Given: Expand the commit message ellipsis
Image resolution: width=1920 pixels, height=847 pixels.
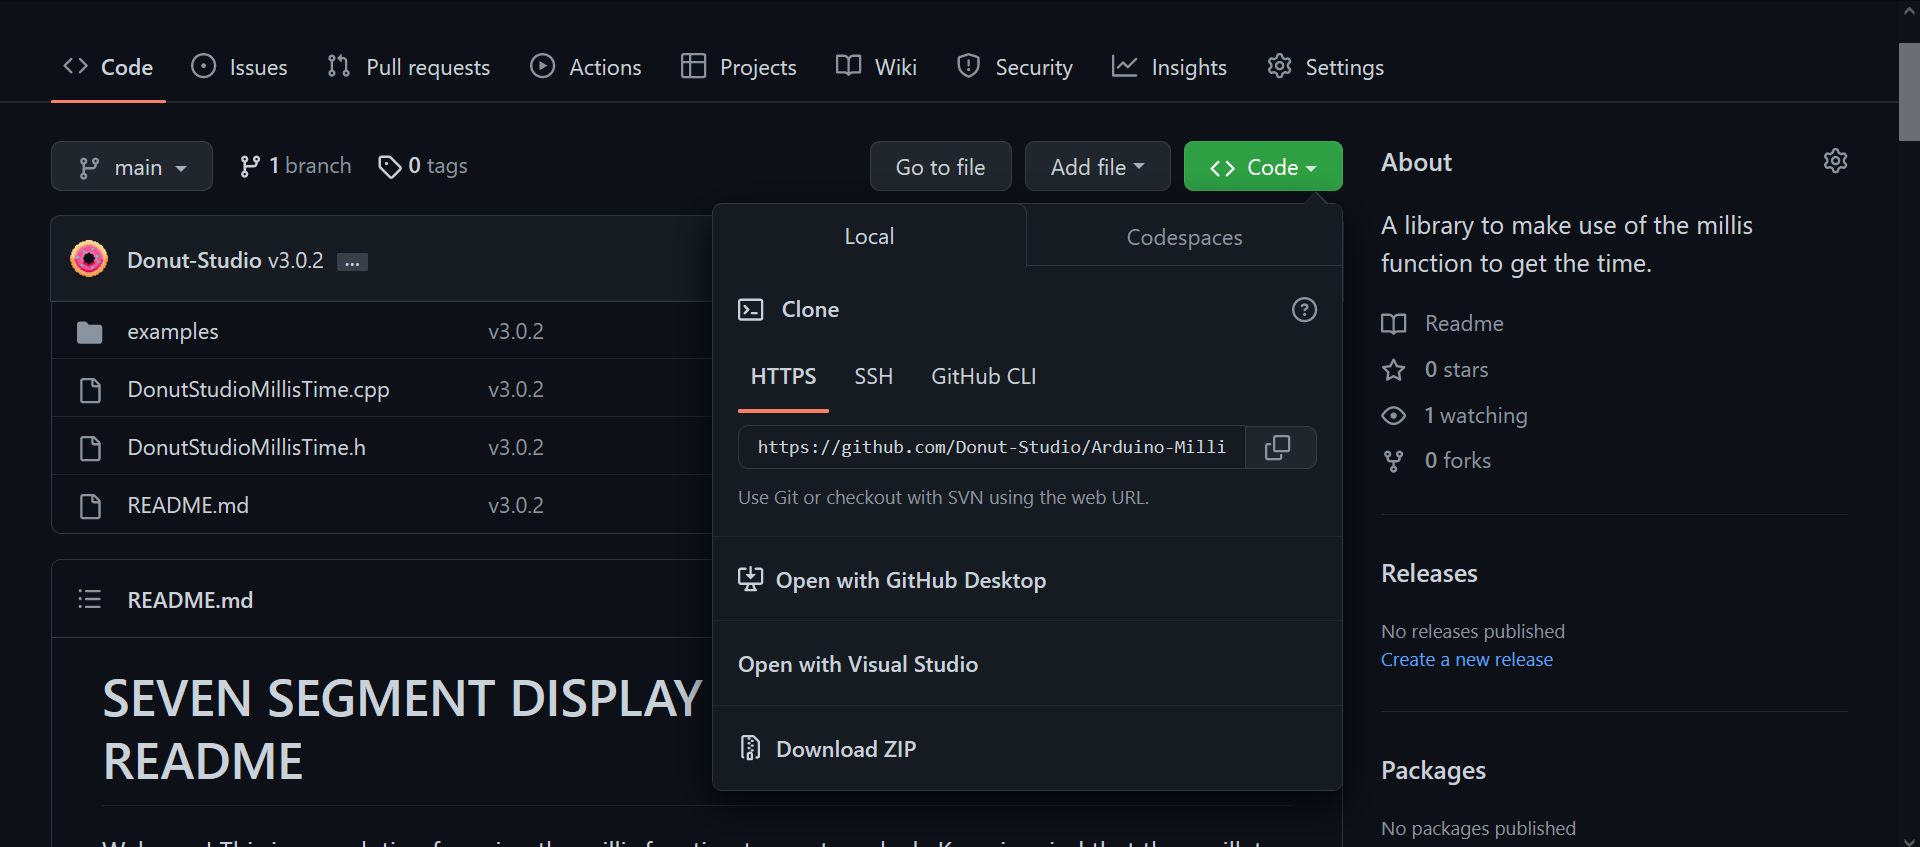Looking at the screenshot, I should pyautogui.click(x=352, y=262).
